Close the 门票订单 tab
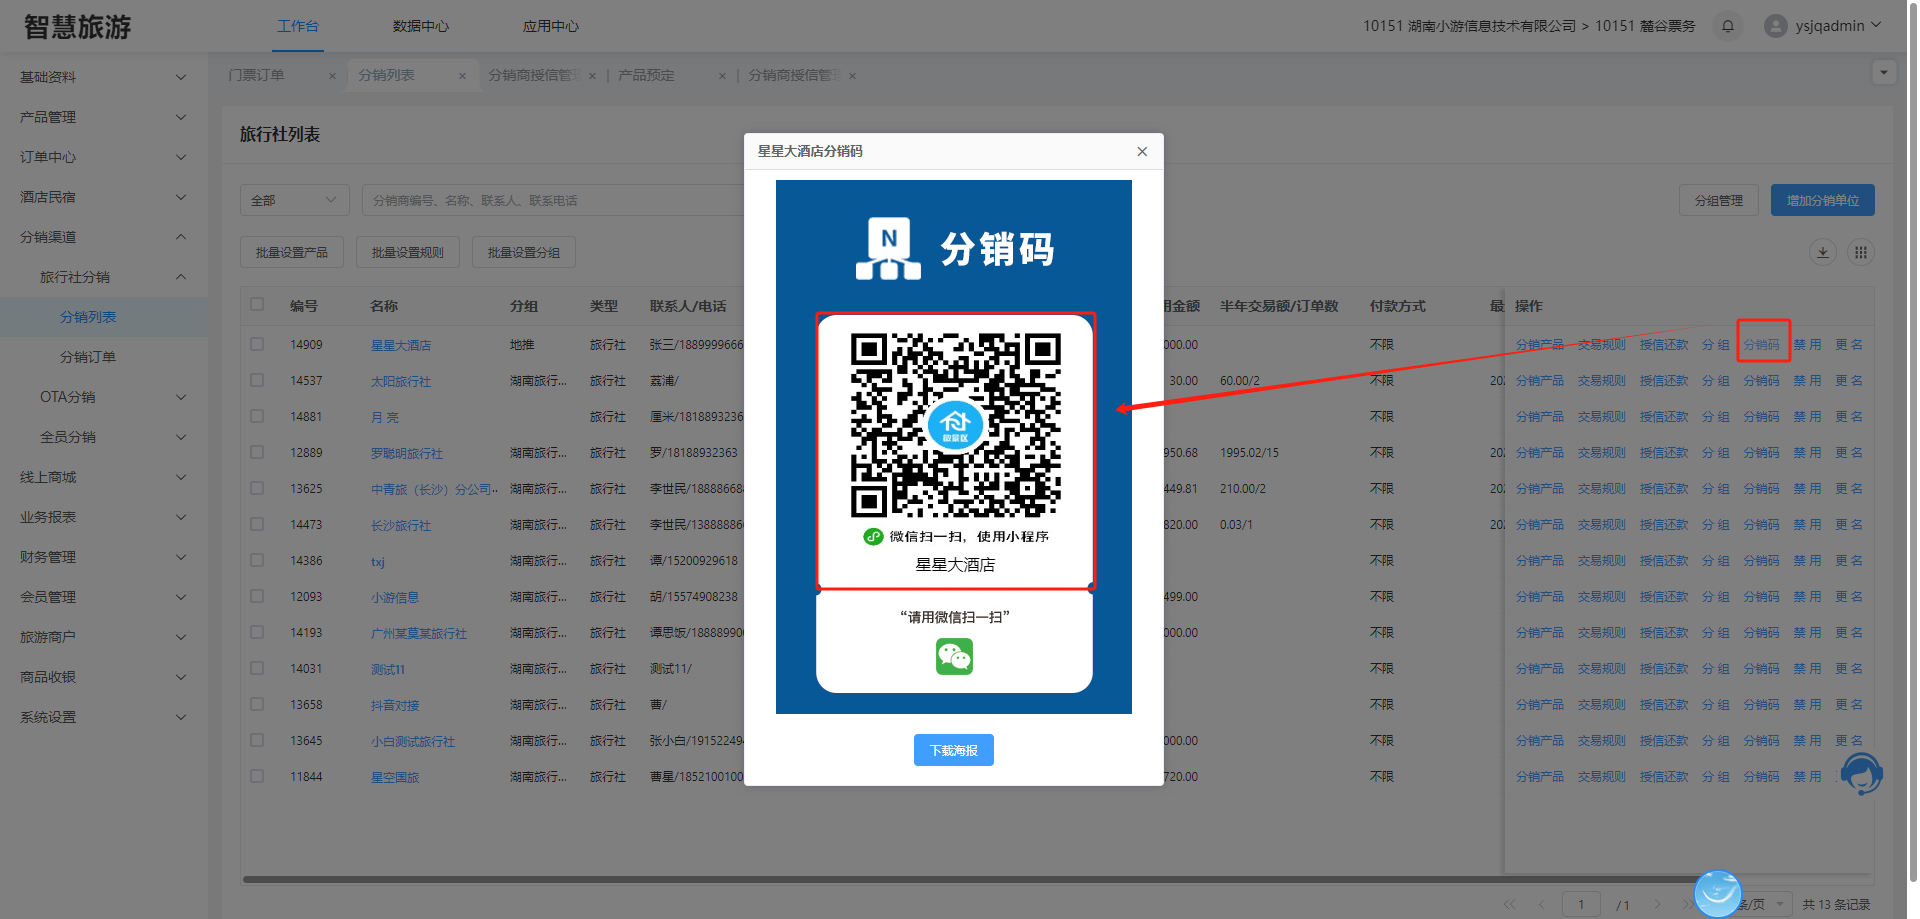The width and height of the screenshot is (1920, 919). click(332, 76)
